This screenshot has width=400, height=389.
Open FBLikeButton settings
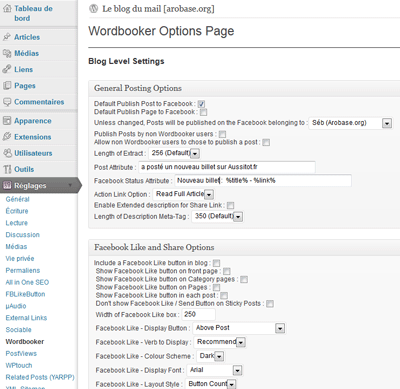(25, 294)
